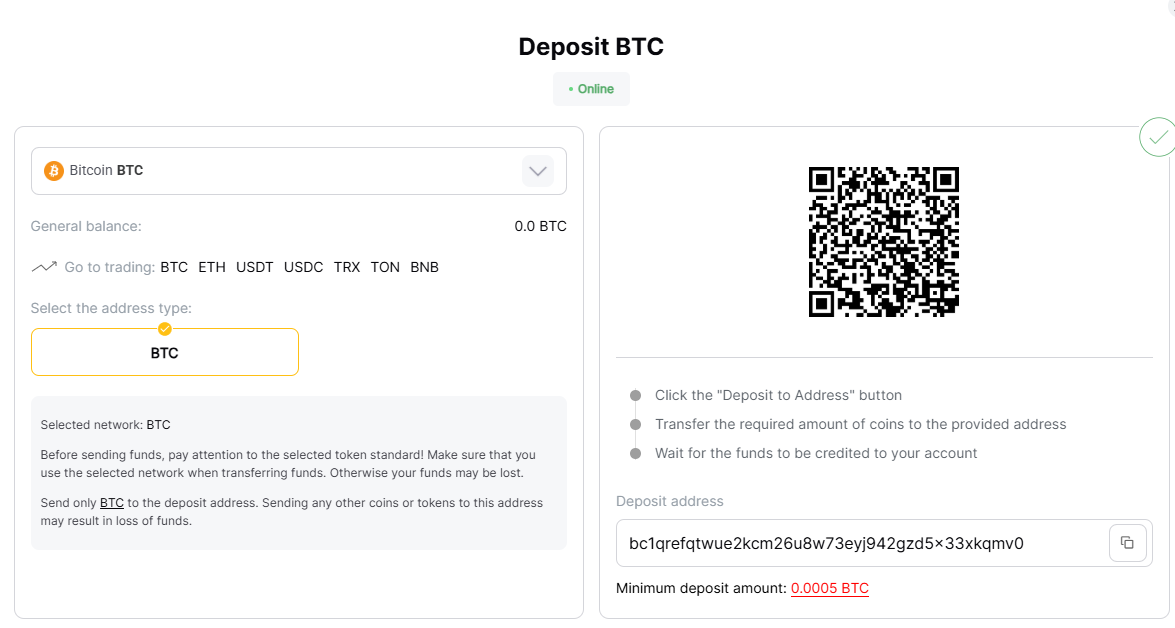Go to ETH trading link
Viewport: 1175px width, 628px height.
click(x=212, y=267)
